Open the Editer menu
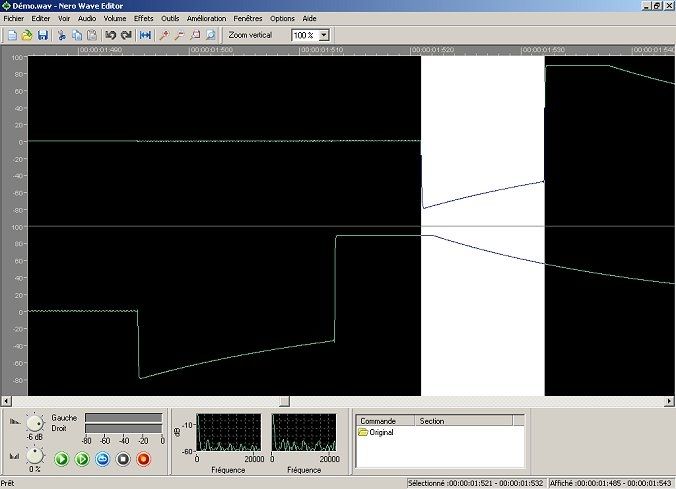The height and width of the screenshot is (489, 676). coord(41,19)
